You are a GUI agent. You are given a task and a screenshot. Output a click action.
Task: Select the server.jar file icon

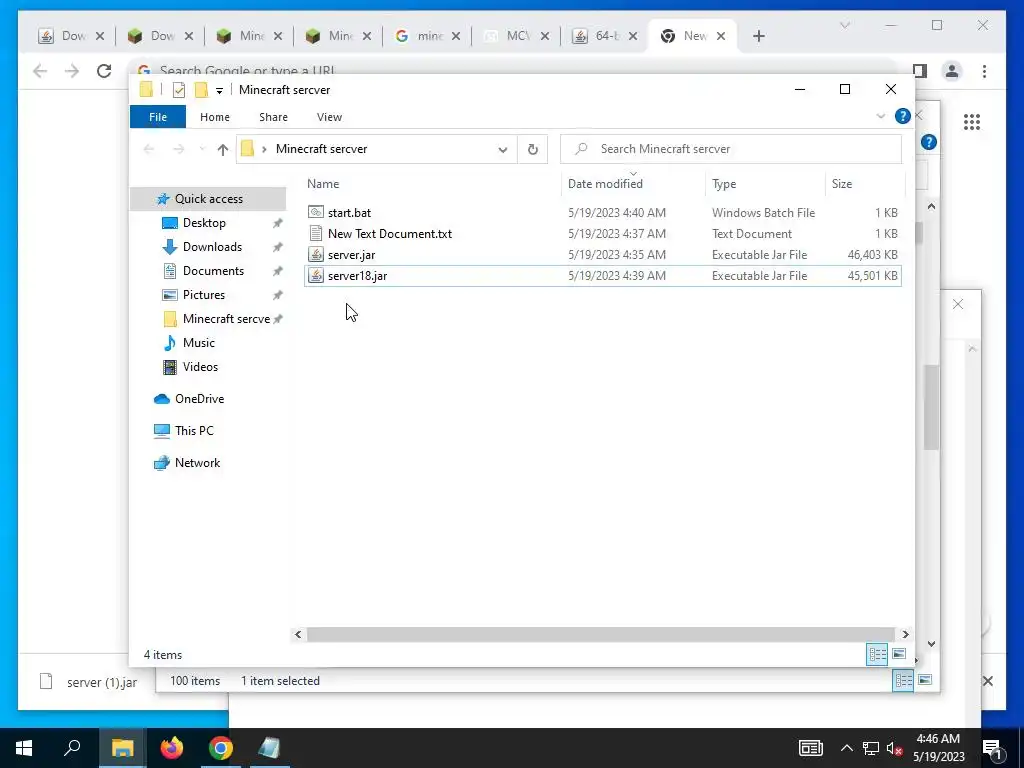(x=316, y=255)
